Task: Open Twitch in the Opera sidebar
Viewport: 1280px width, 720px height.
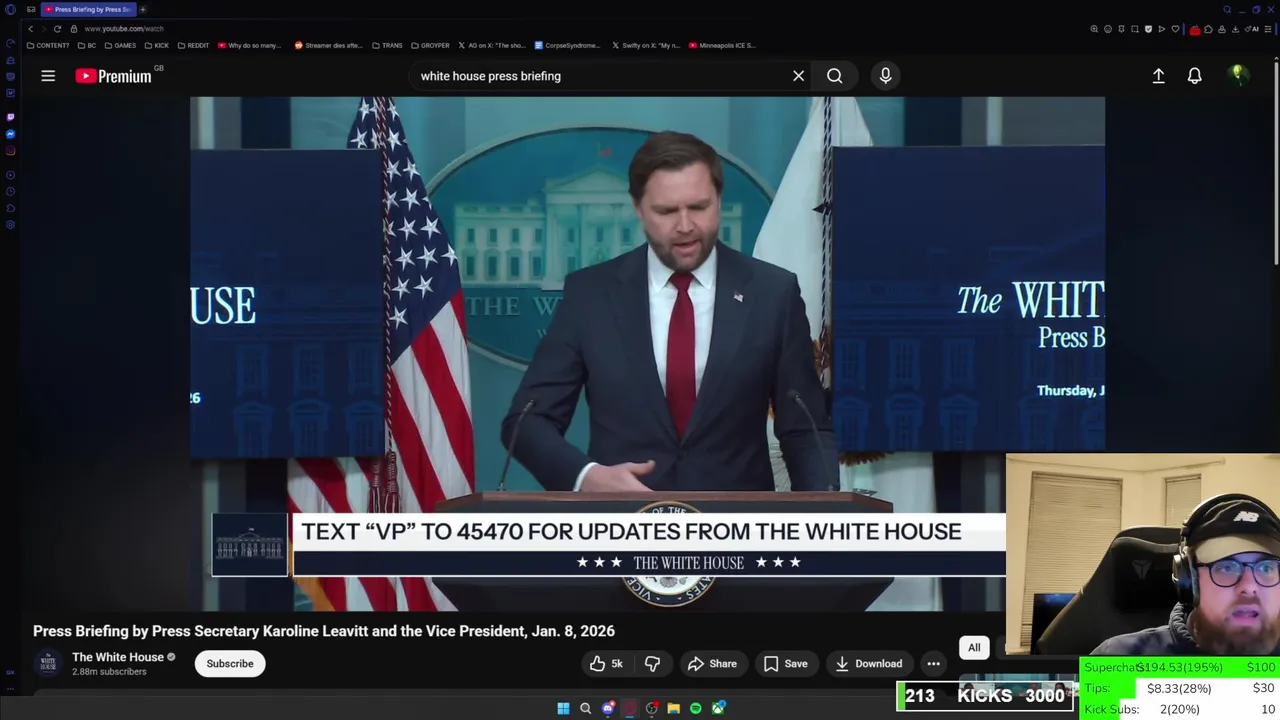Action: tap(10, 117)
